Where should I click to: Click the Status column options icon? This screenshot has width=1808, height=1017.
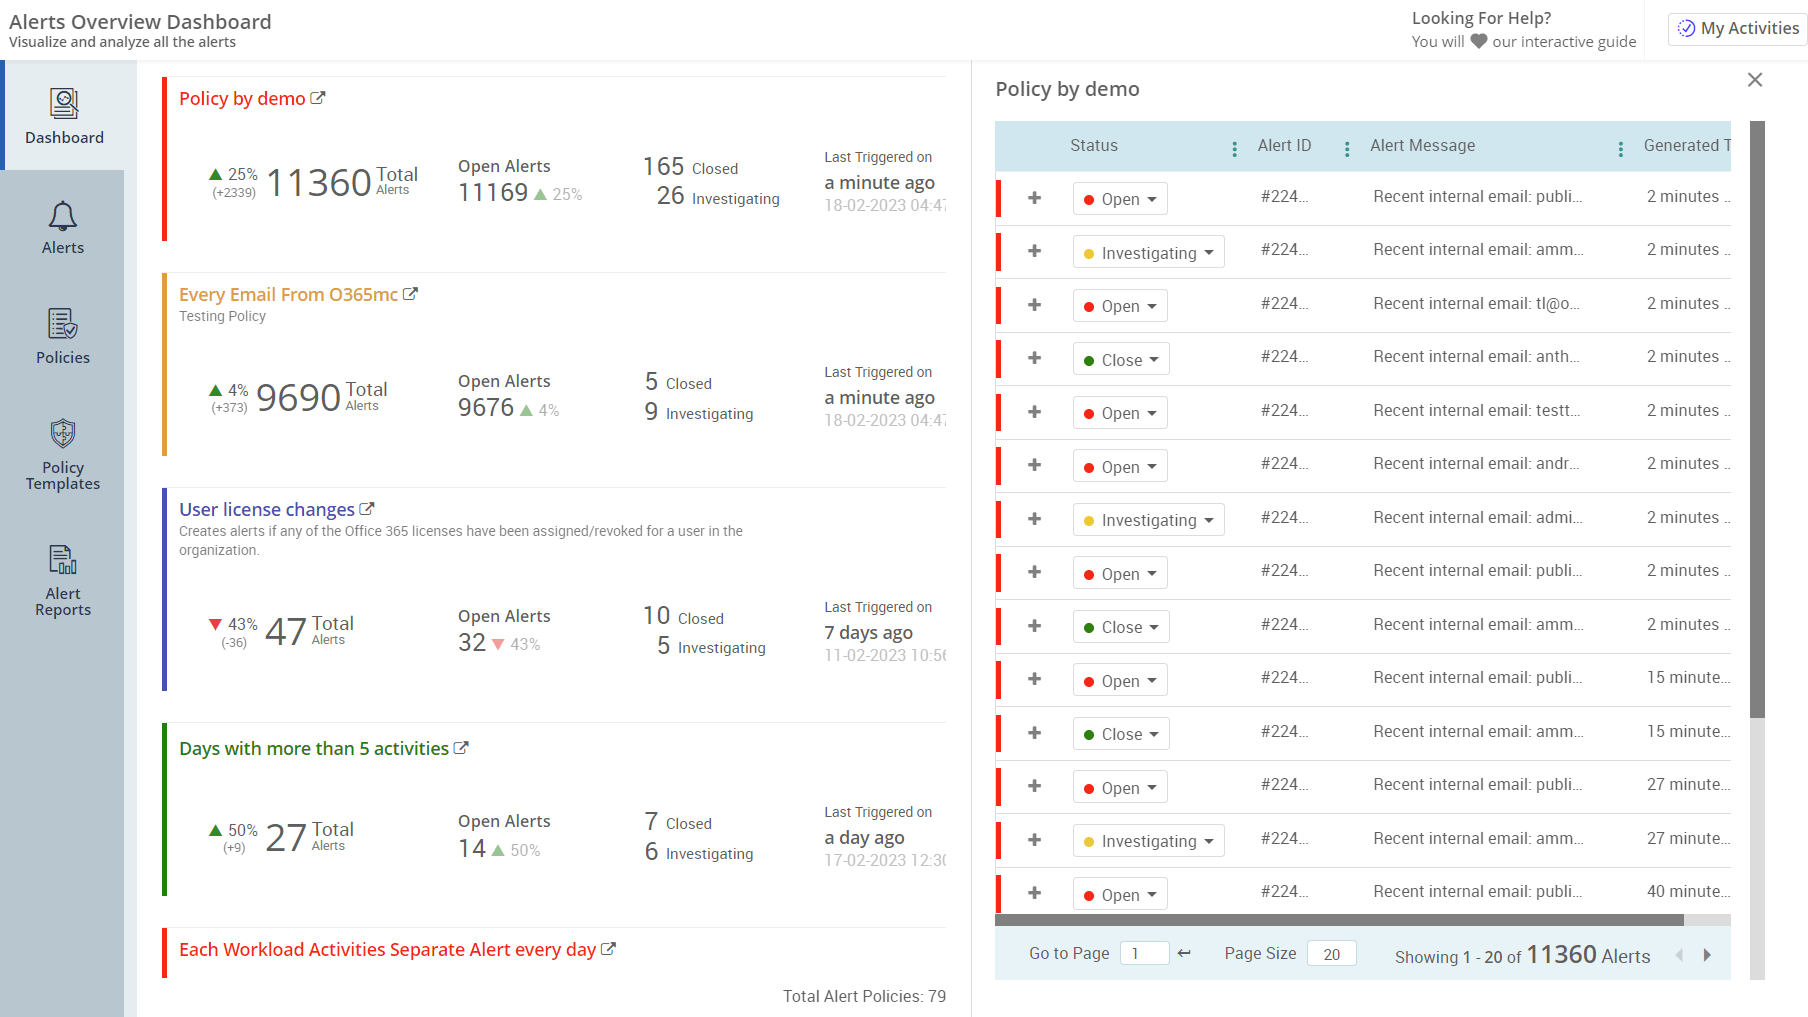coord(1234,146)
